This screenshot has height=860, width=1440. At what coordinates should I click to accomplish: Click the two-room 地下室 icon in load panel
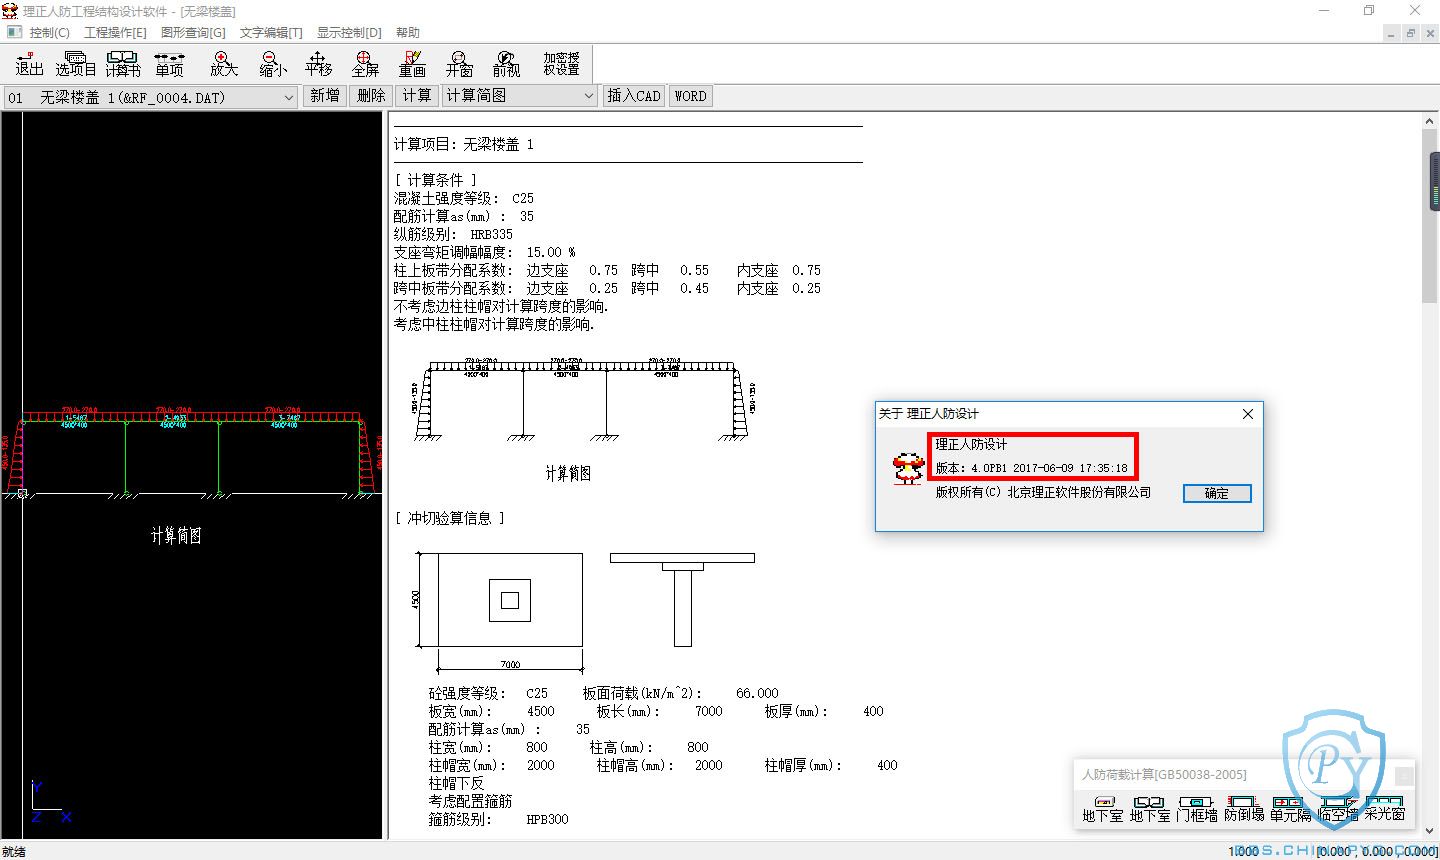click(x=1150, y=809)
